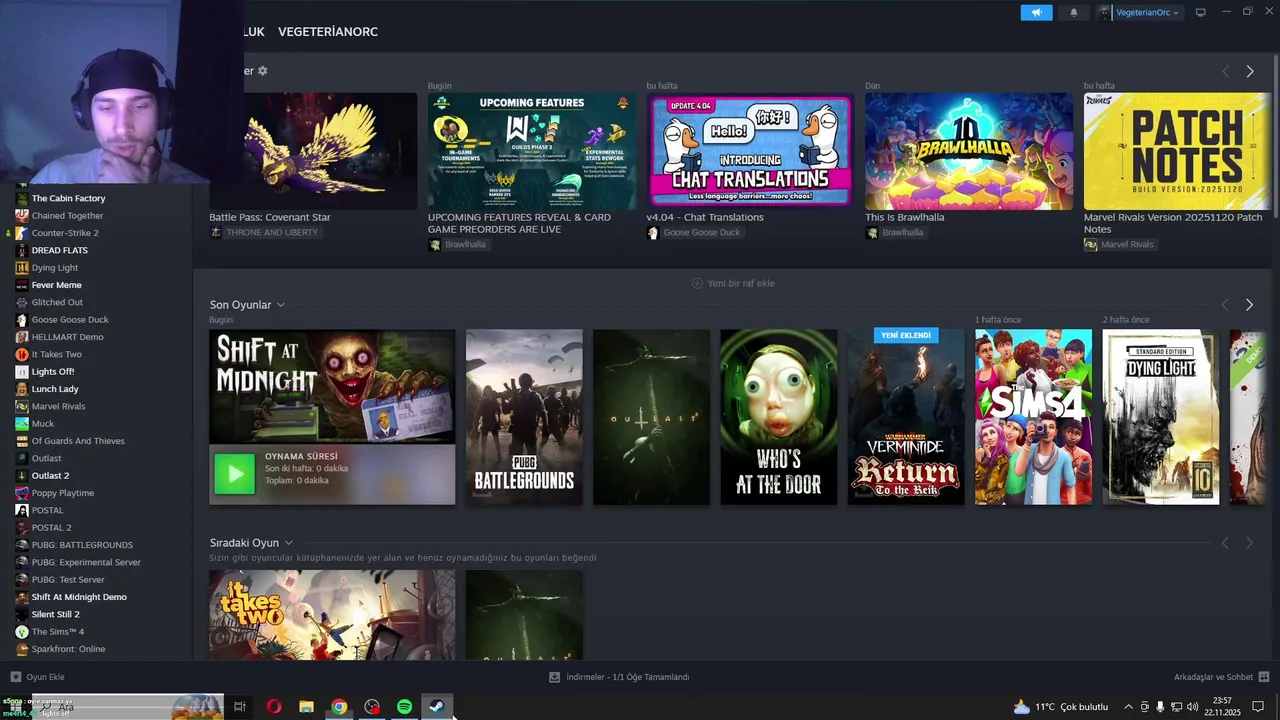
Task: Show next recent games arrow
Action: [1250, 305]
